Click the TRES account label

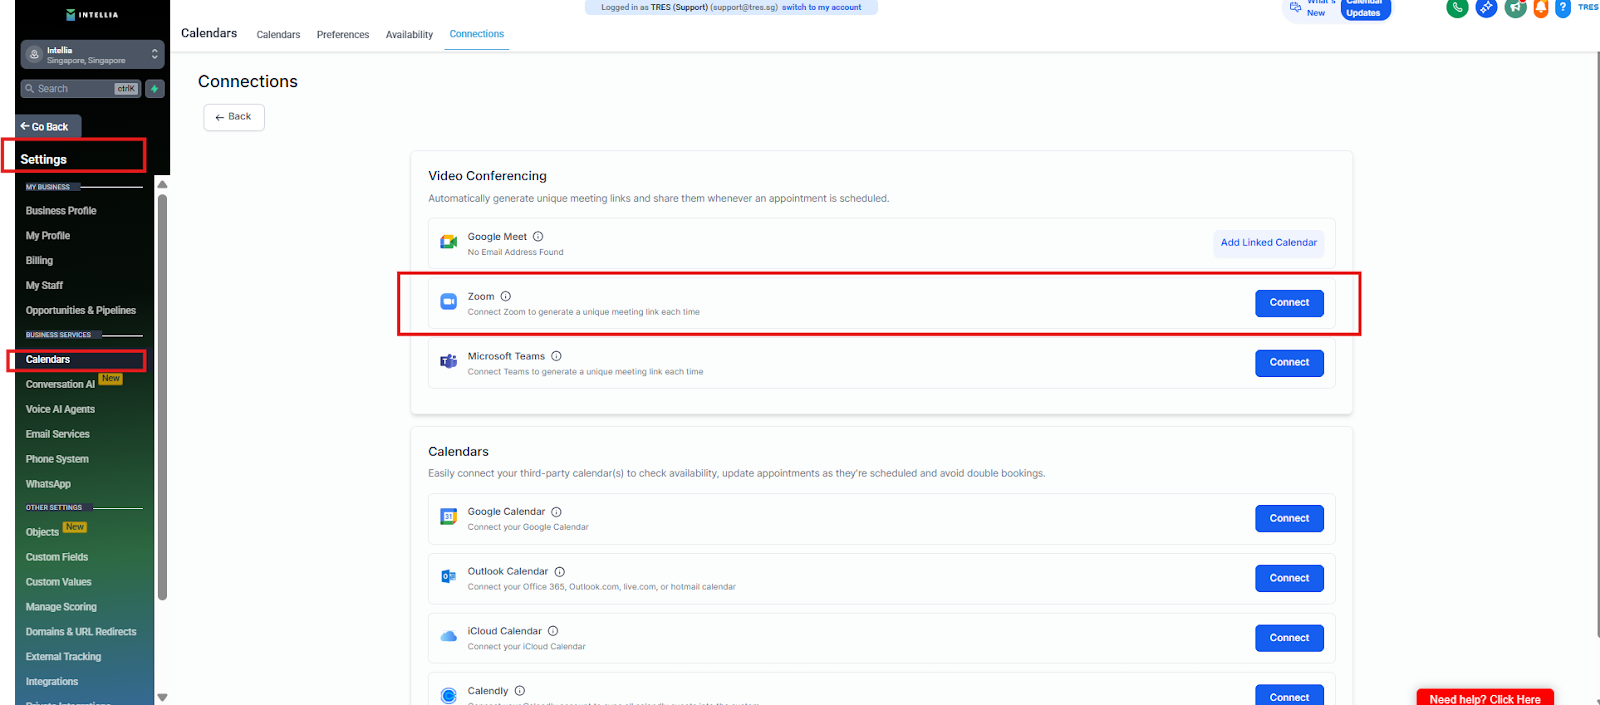tap(1588, 7)
